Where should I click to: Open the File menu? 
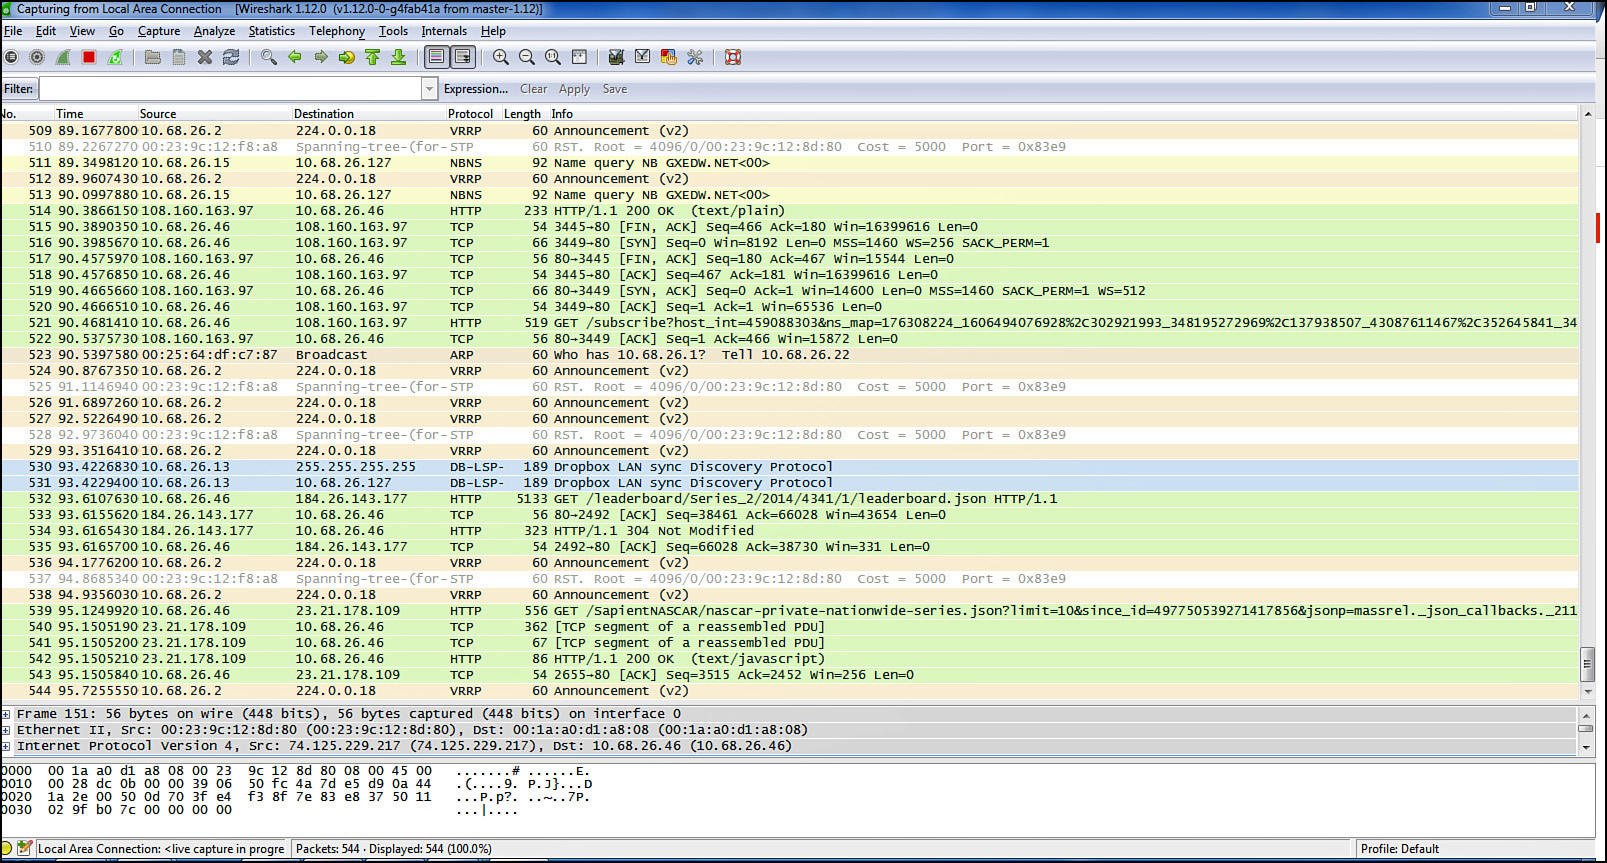(x=13, y=31)
